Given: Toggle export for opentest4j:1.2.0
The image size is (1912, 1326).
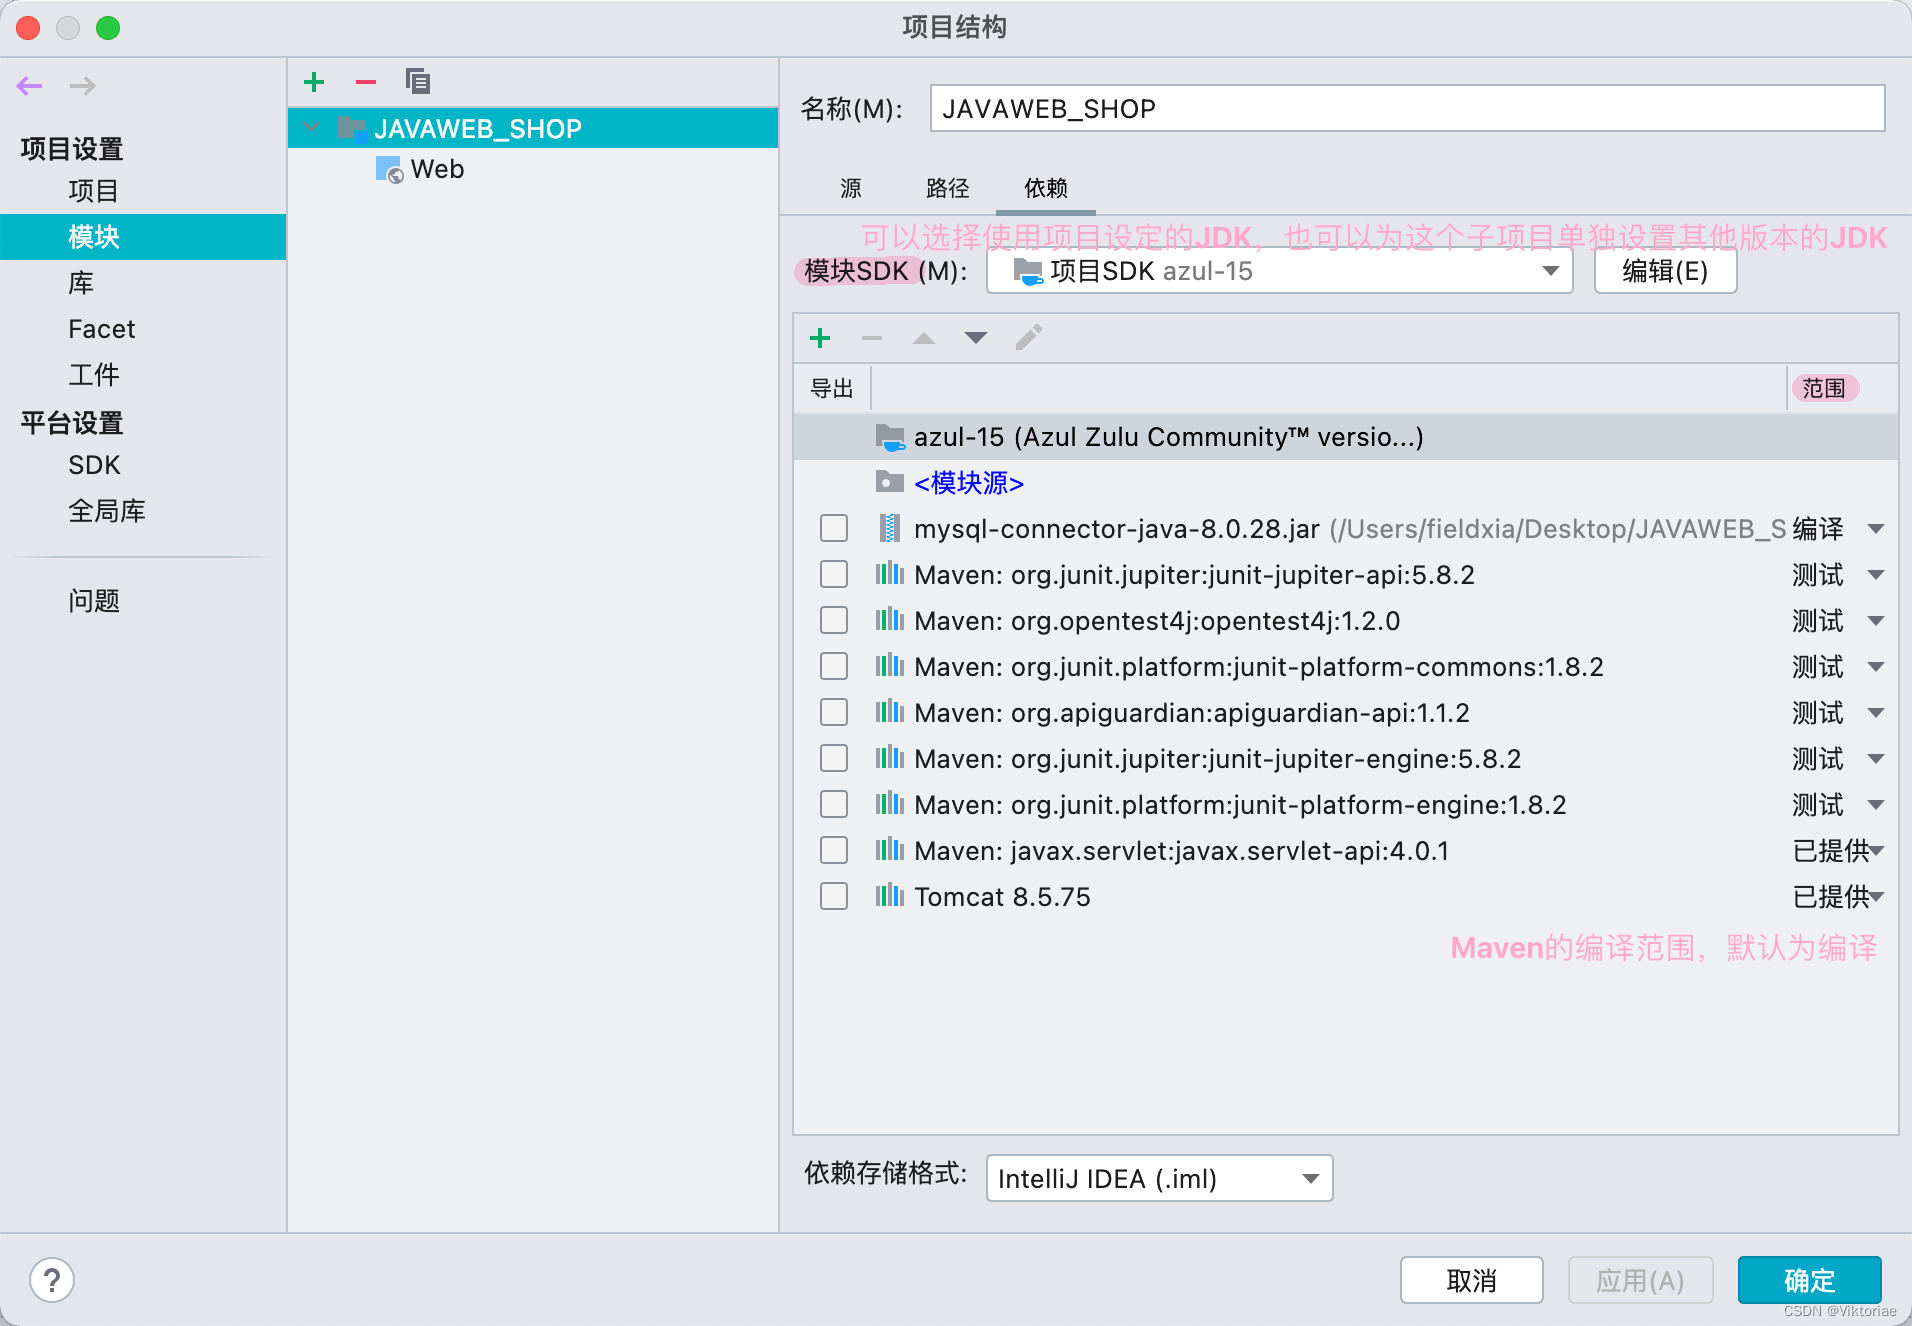Looking at the screenshot, I should coord(834,620).
